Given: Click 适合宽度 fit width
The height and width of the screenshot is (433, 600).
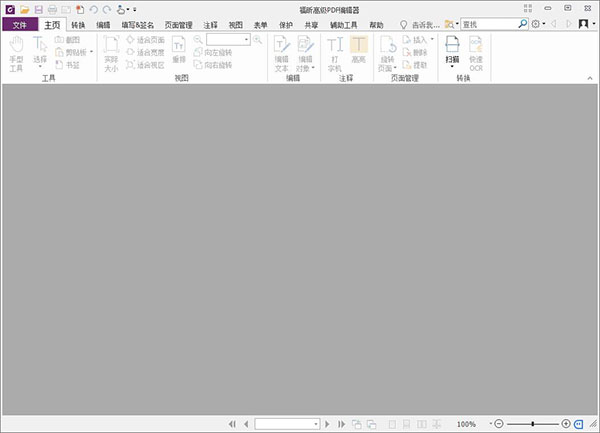Looking at the screenshot, I should click(x=145, y=52).
